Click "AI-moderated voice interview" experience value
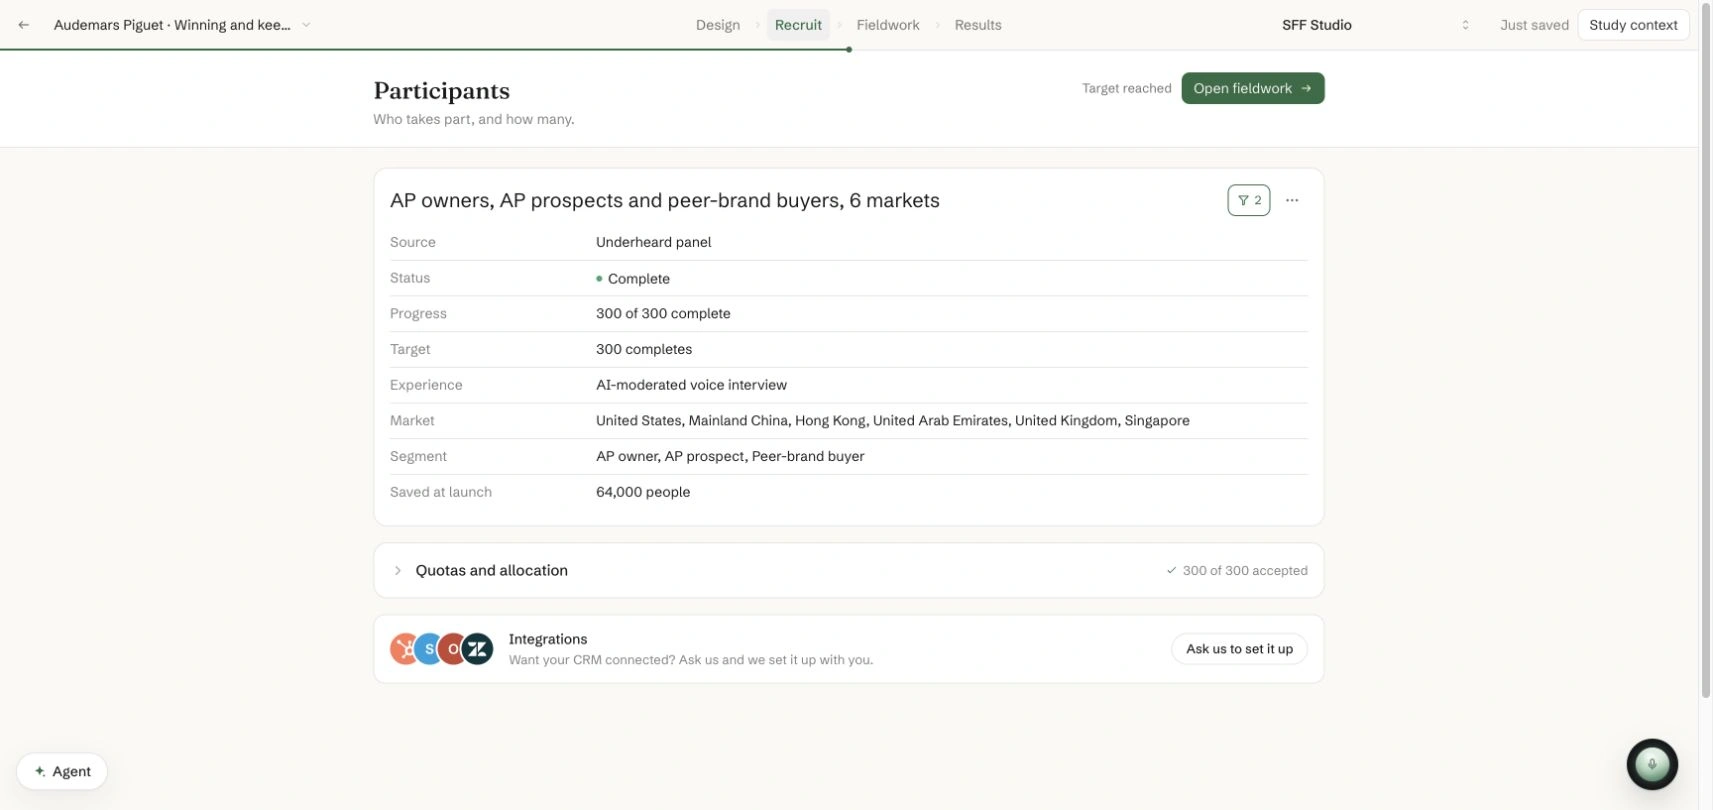 [x=691, y=385]
